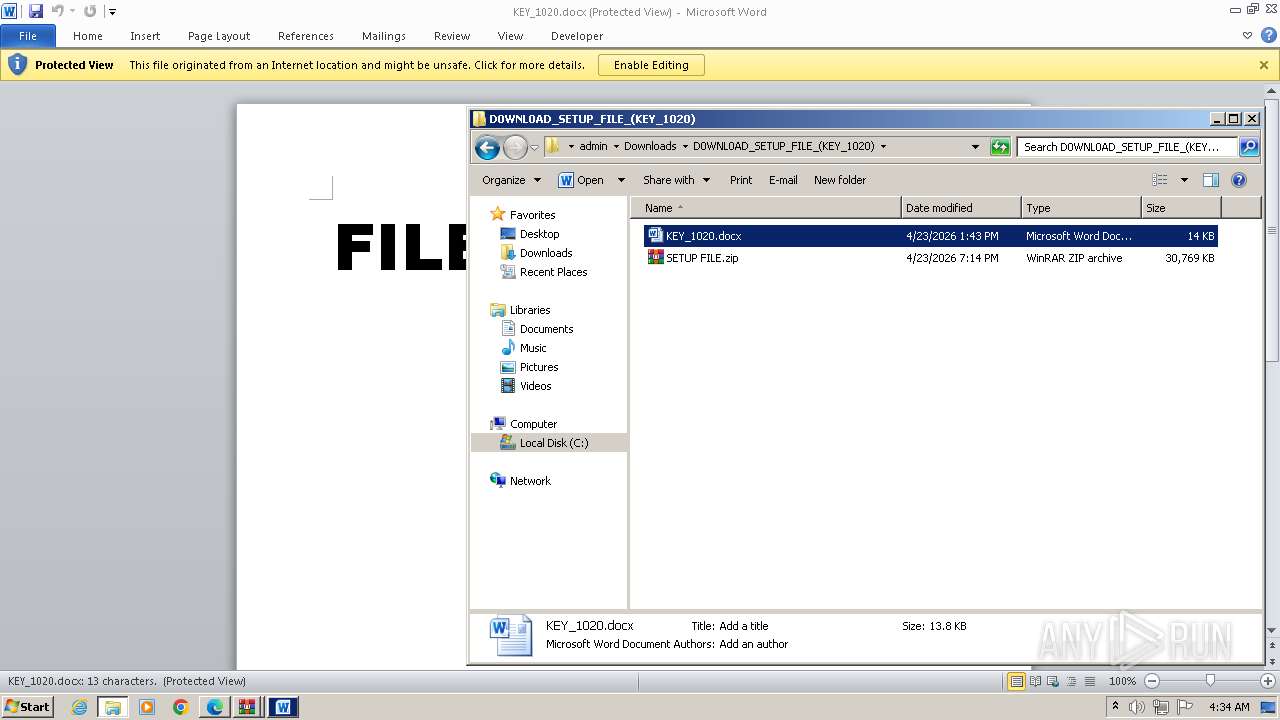The height and width of the screenshot is (720, 1280).
Task: Click the green refresh button beside address bar
Action: tap(1000, 147)
